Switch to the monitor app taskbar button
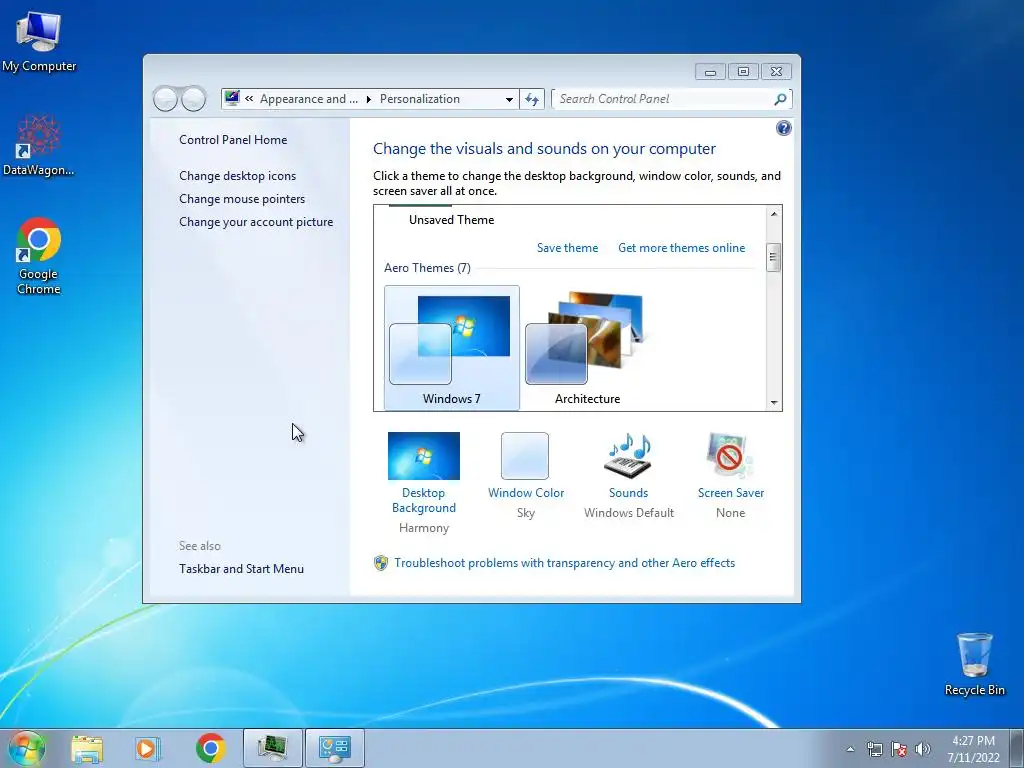This screenshot has width=1024, height=768. pyautogui.click(x=273, y=748)
